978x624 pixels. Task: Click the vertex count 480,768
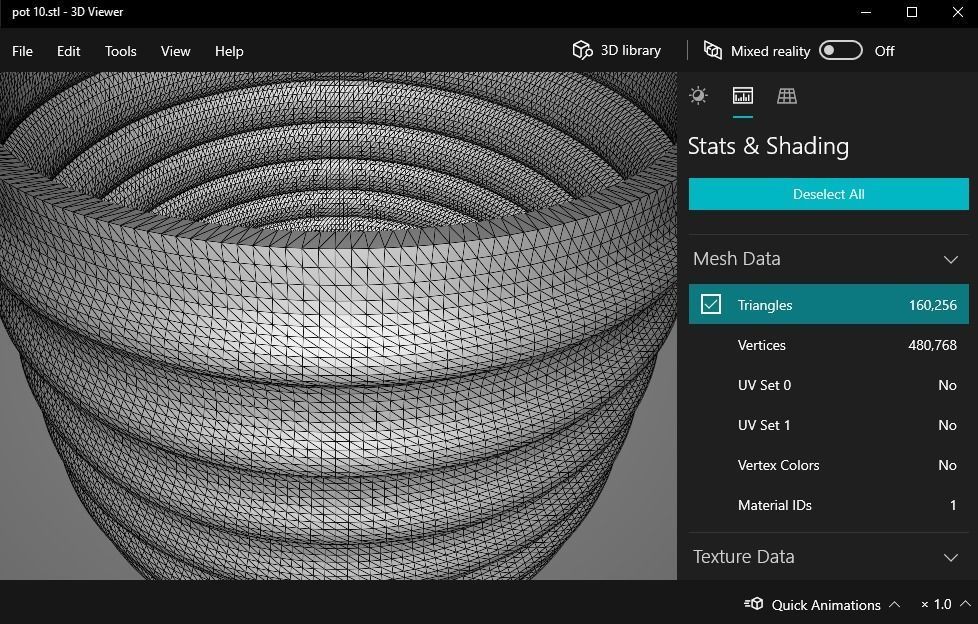point(932,345)
